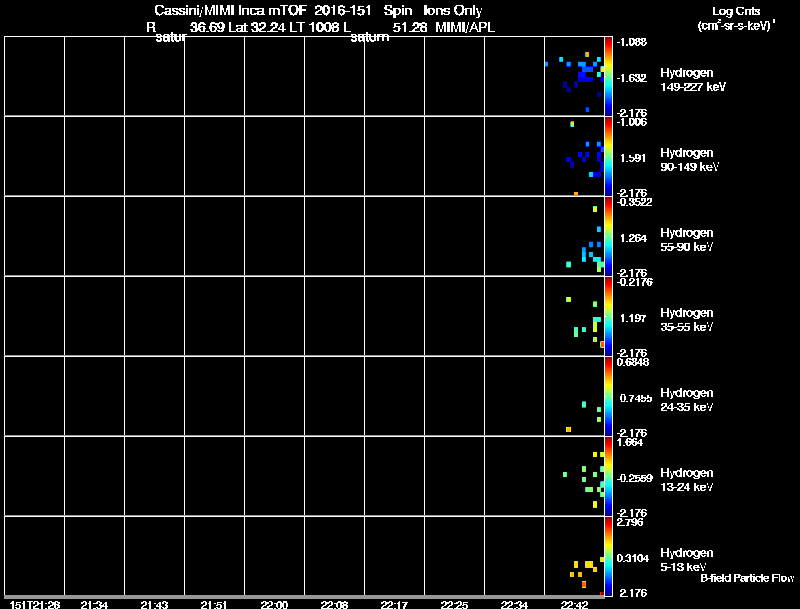Click the 'MIMI/APL' text in the header
Screen dimensions: 800x609
(465, 28)
